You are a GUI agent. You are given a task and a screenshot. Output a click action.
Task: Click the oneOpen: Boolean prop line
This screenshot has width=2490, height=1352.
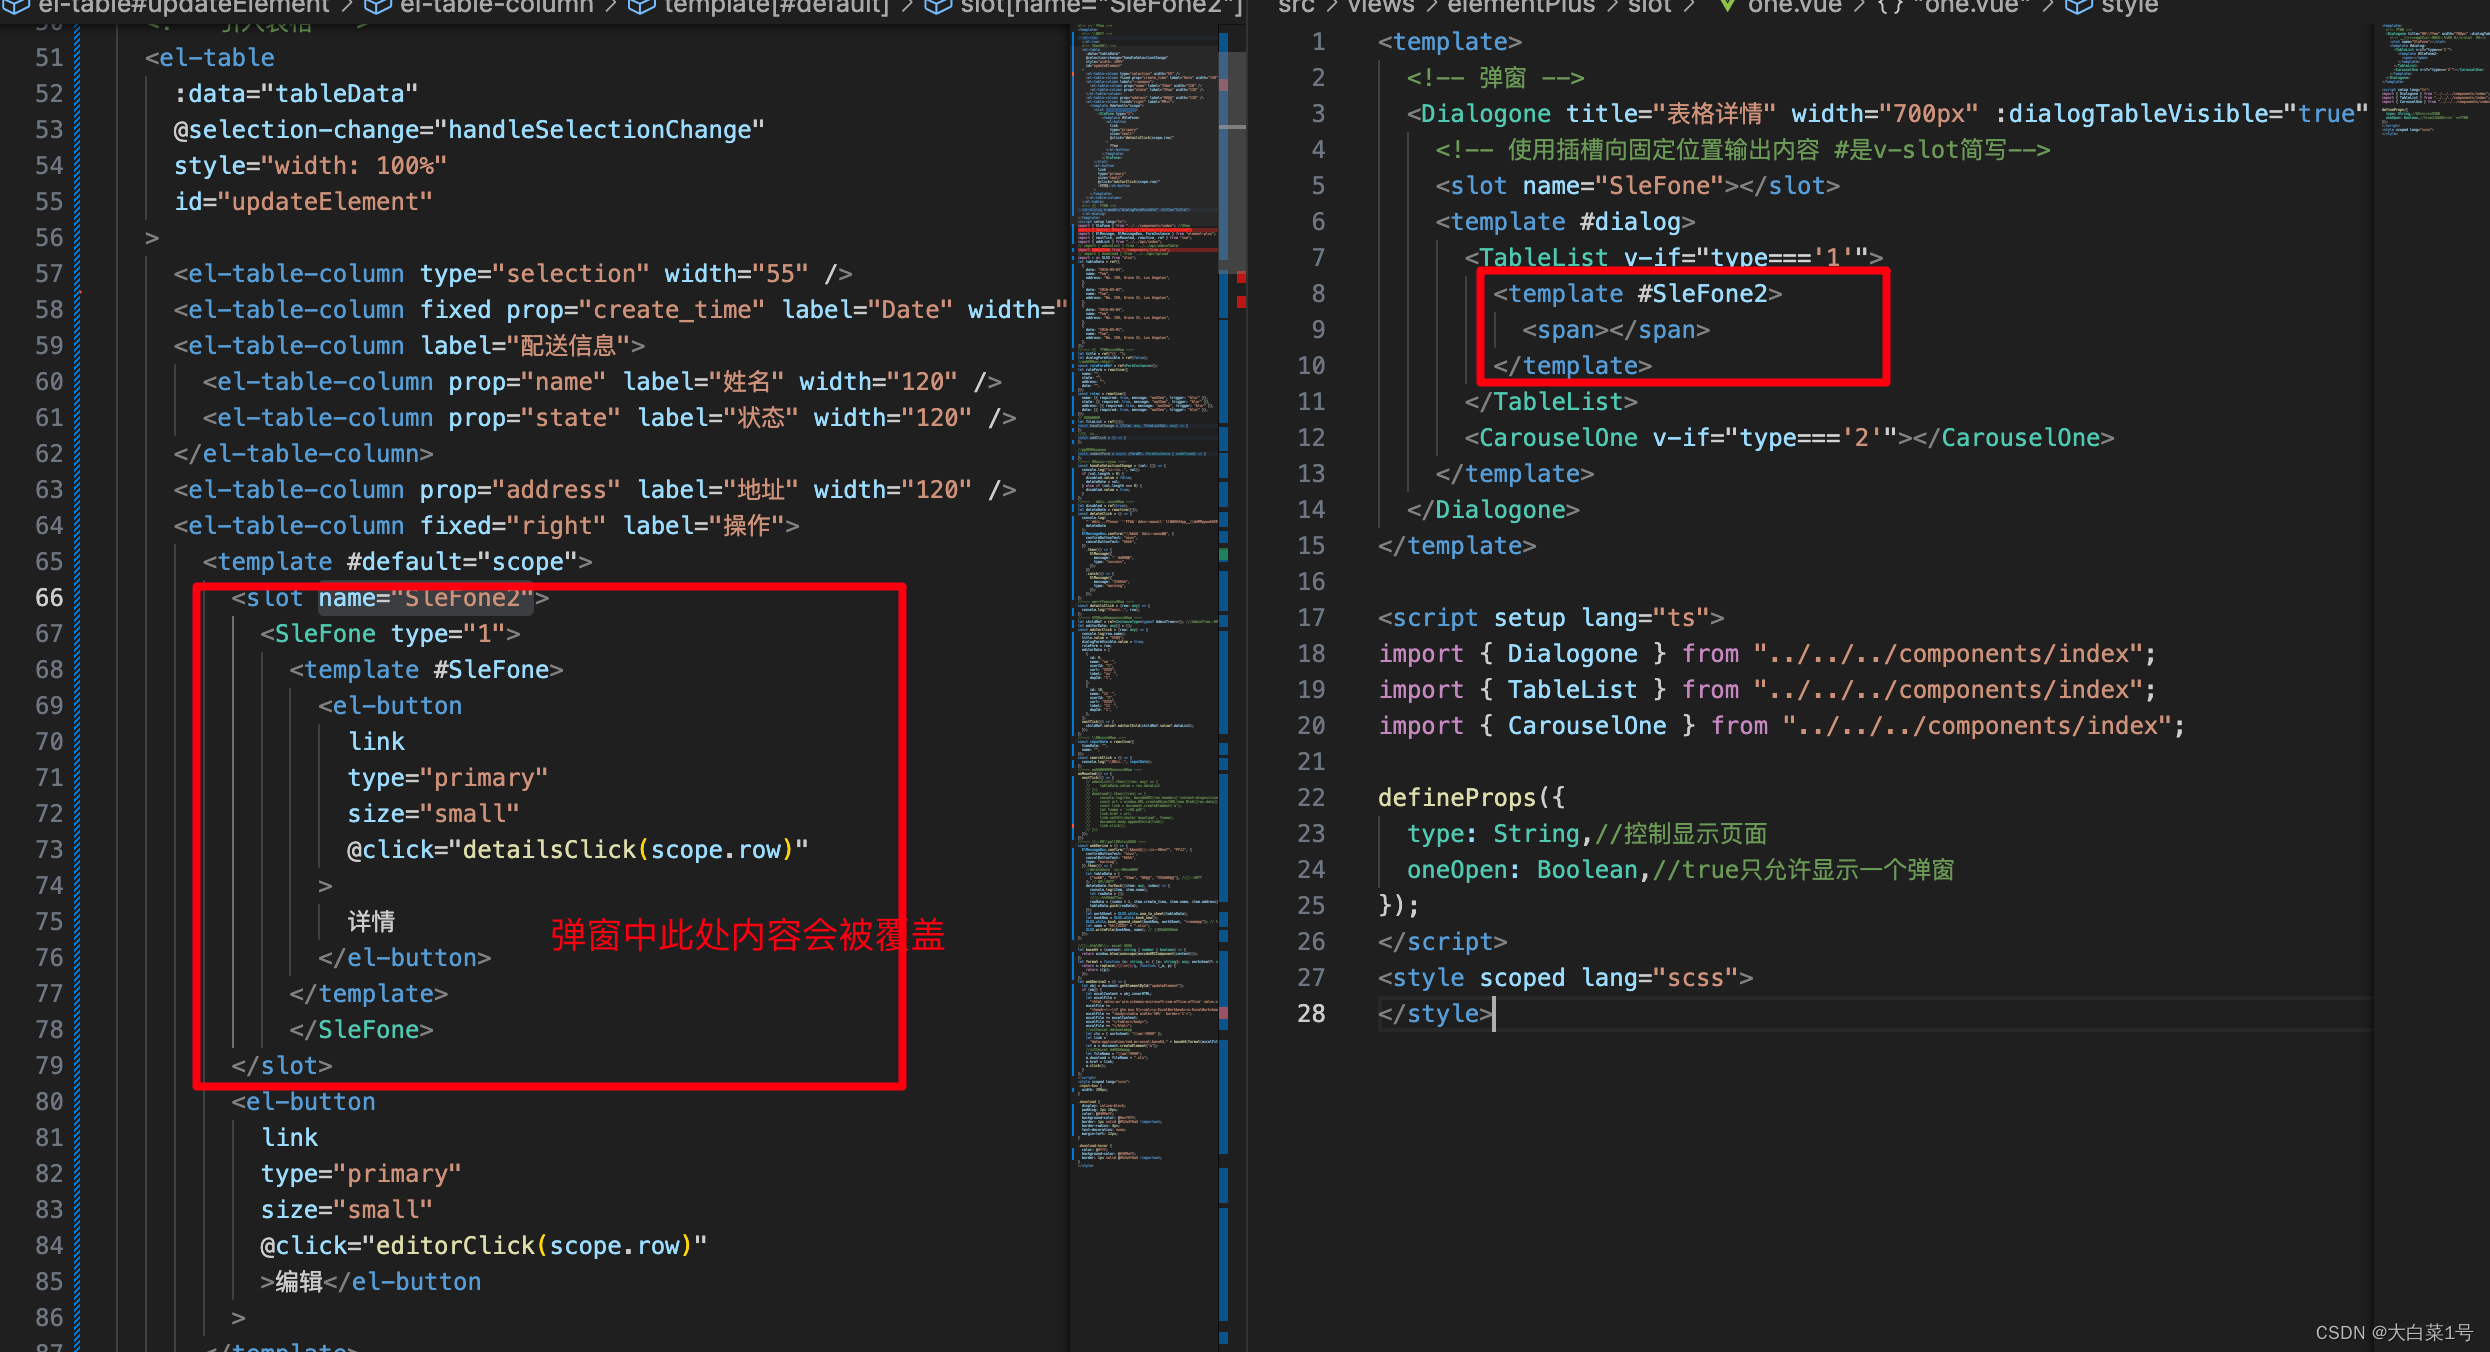point(1680,870)
